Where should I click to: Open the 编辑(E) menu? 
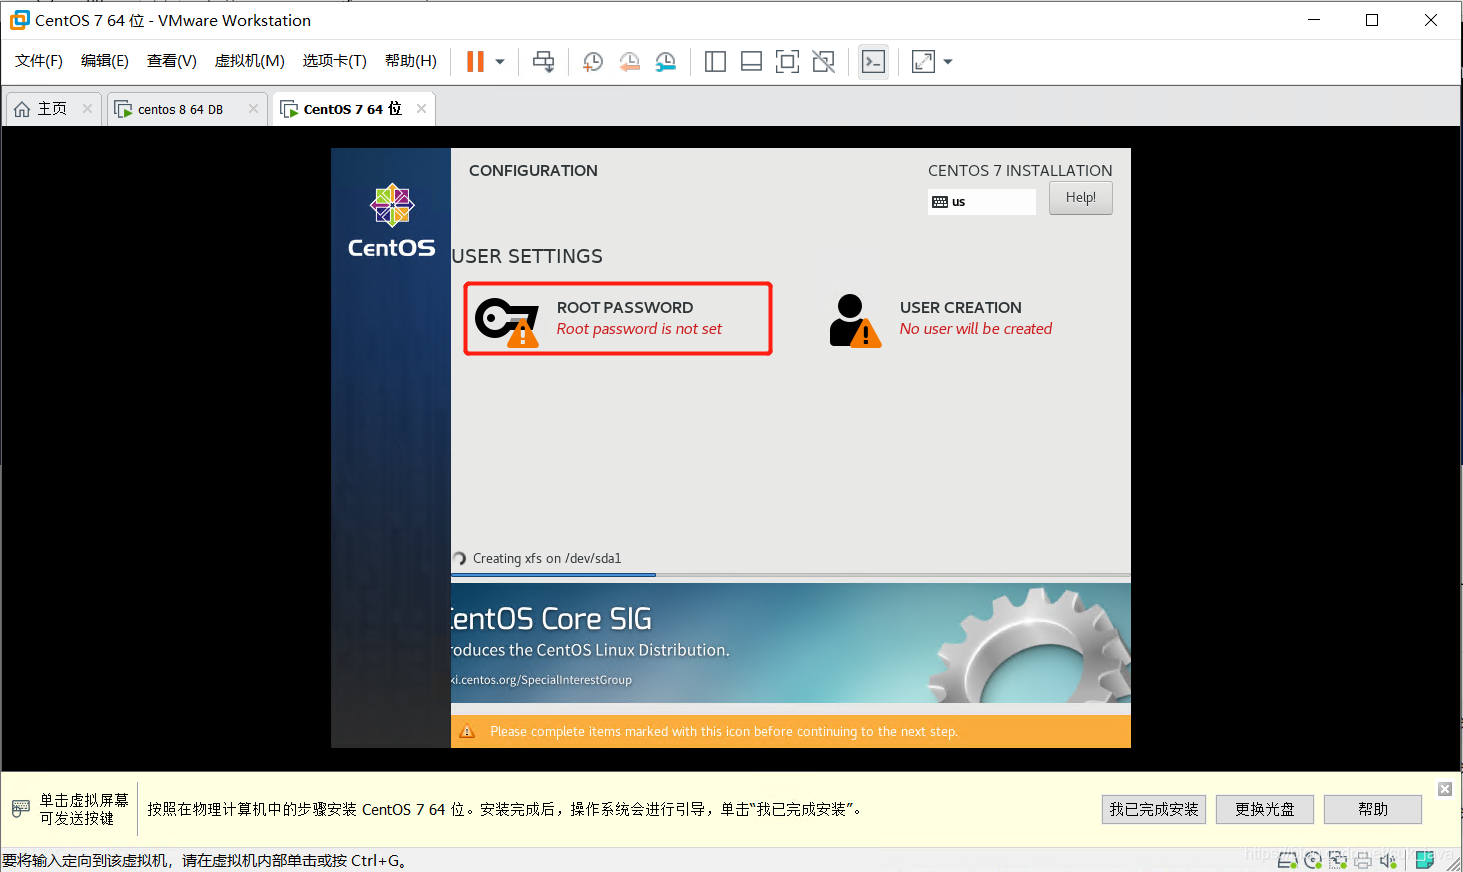point(105,61)
